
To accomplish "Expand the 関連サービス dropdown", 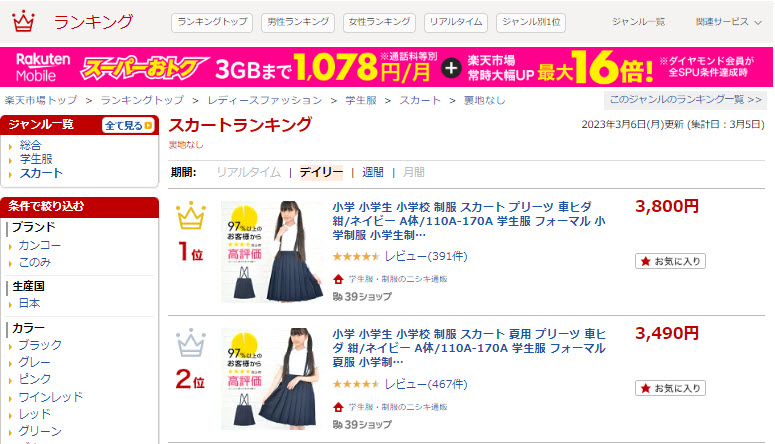I will (x=728, y=22).
